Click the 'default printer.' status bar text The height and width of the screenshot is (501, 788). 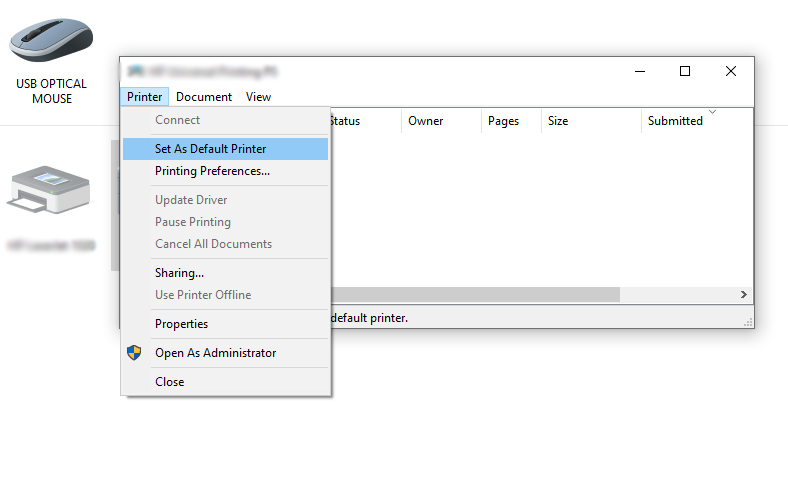tap(369, 318)
